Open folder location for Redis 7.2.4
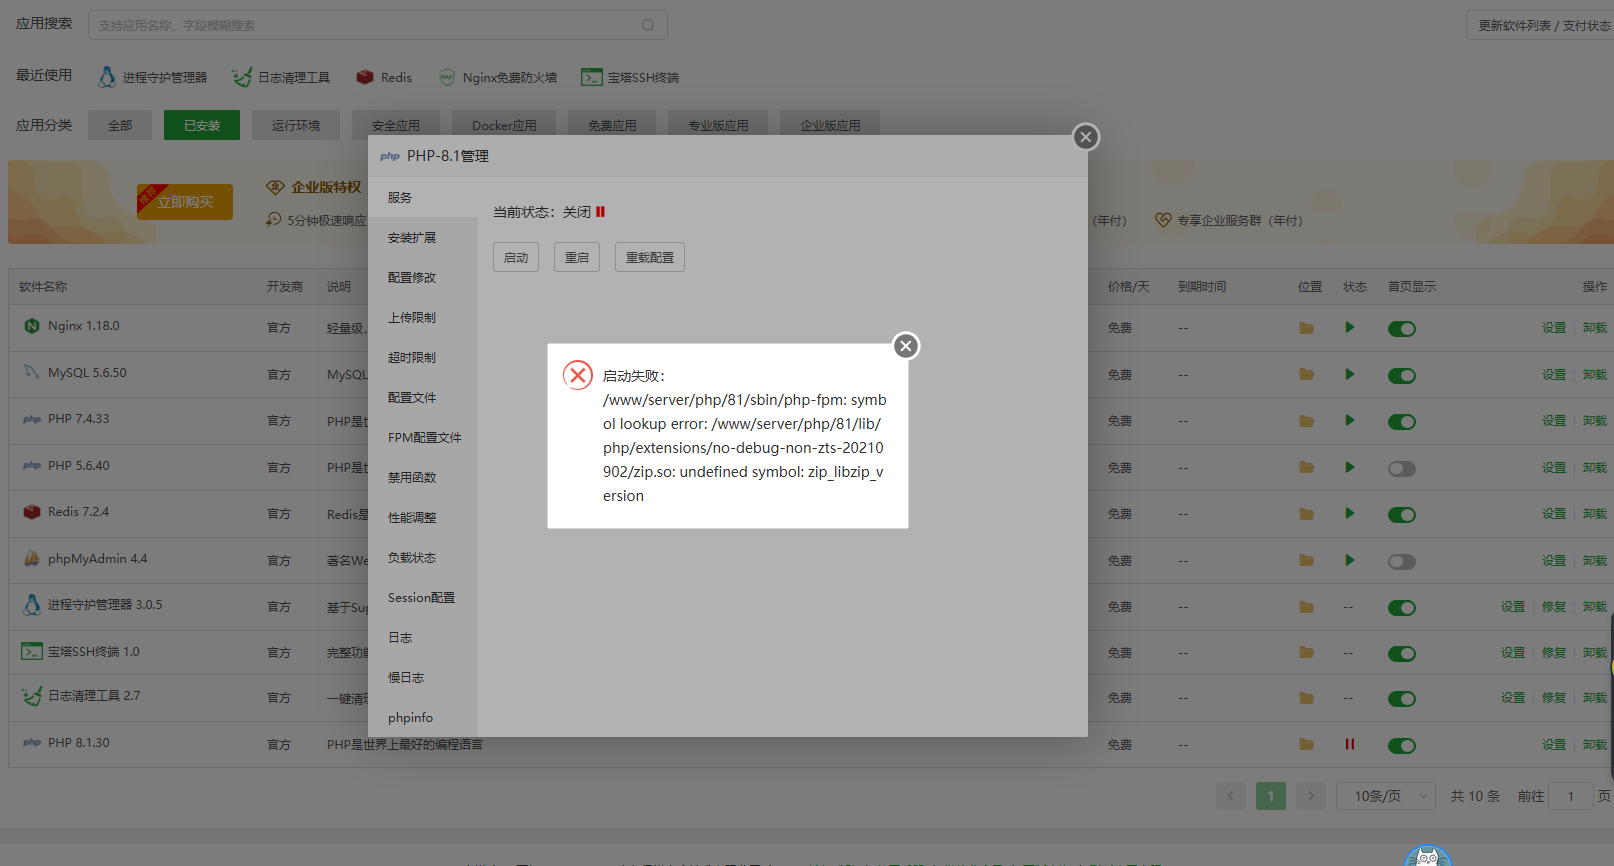The width and height of the screenshot is (1614, 866). [1306, 514]
